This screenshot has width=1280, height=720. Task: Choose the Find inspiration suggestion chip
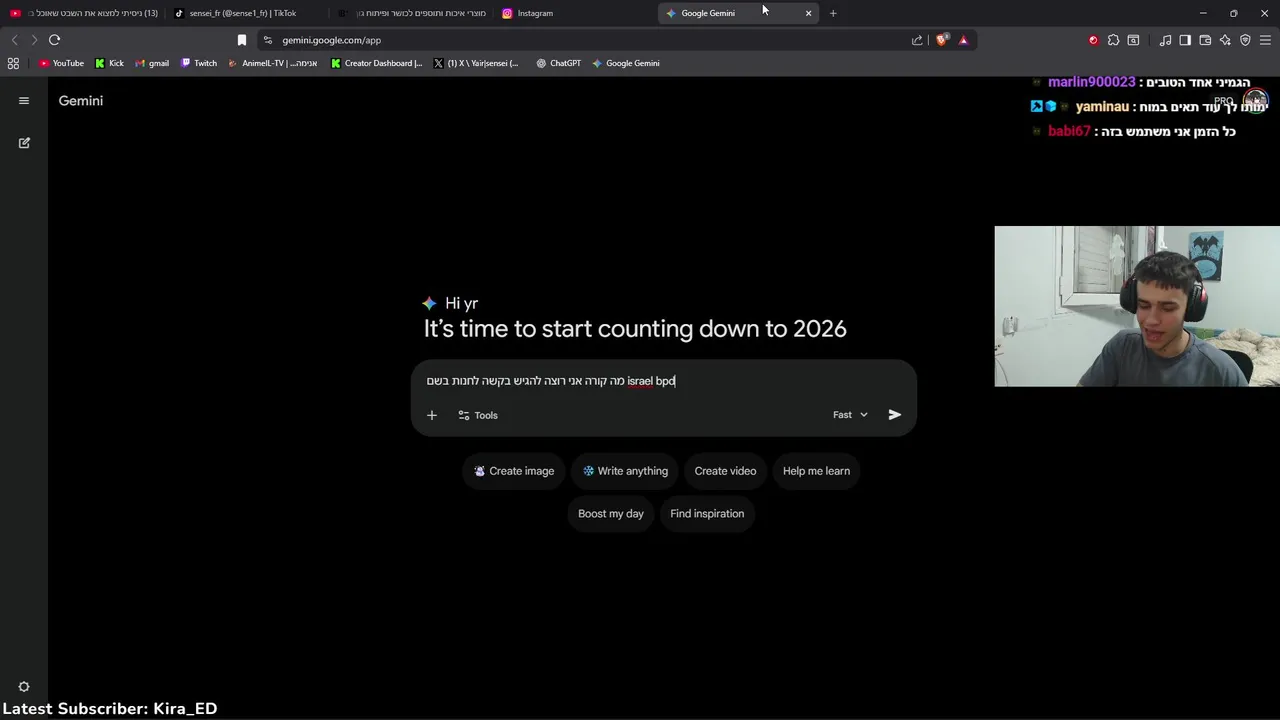[707, 514]
